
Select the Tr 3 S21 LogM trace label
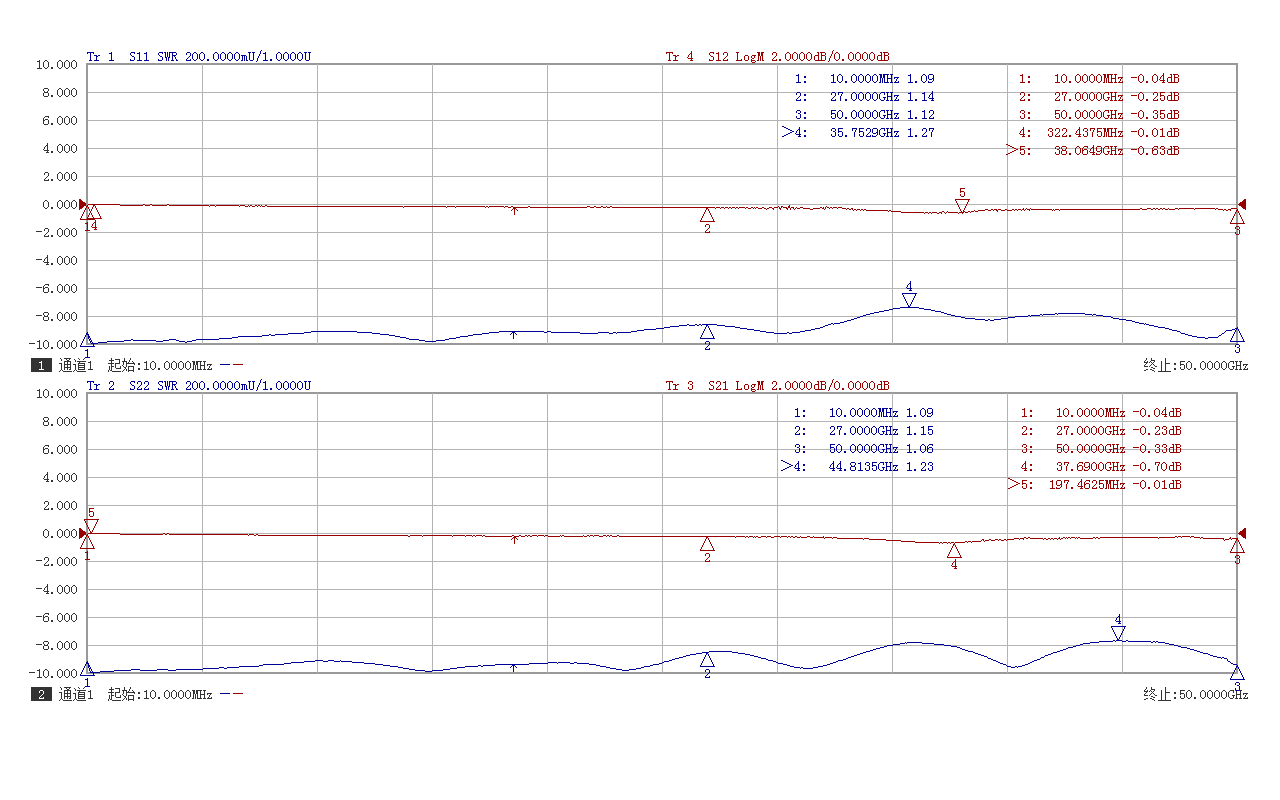(777, 386)
